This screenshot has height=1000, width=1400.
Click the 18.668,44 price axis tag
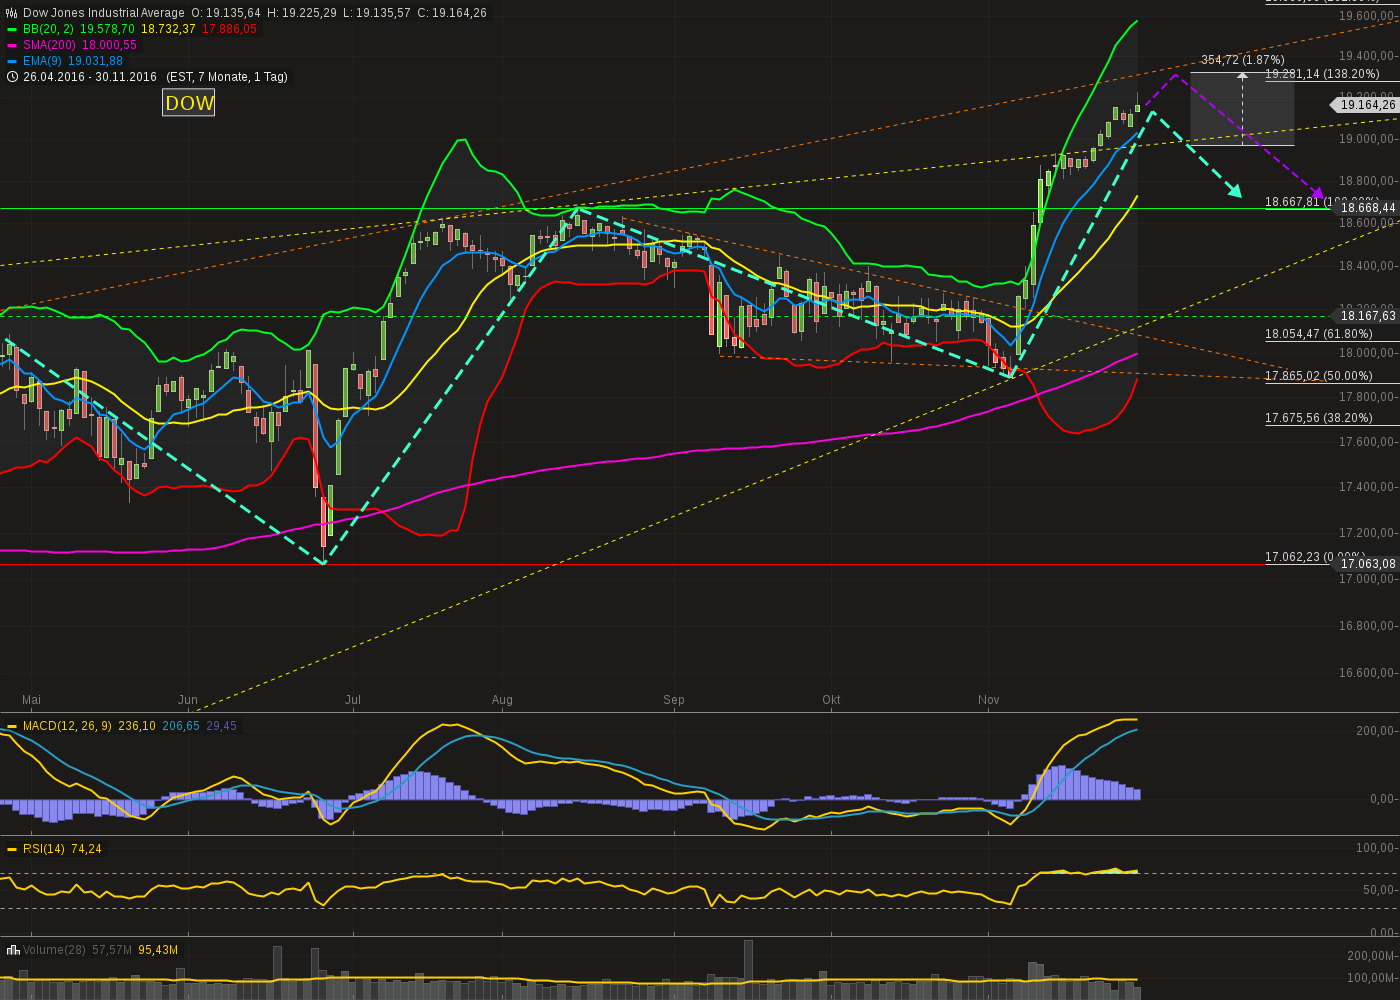tap(1367, 208)
